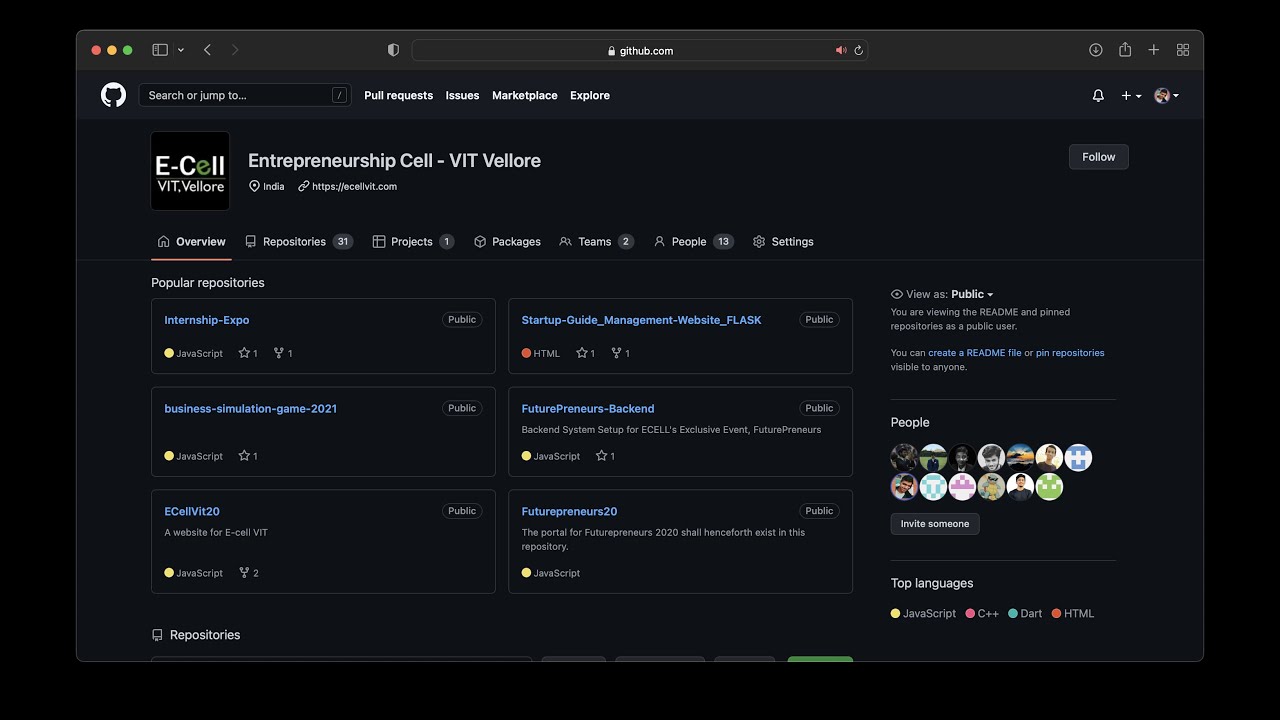The height and width of the screenshot is (720, 1280).
Task: Click the fork icon on ECellVit20 card
Action: (244, 573)
